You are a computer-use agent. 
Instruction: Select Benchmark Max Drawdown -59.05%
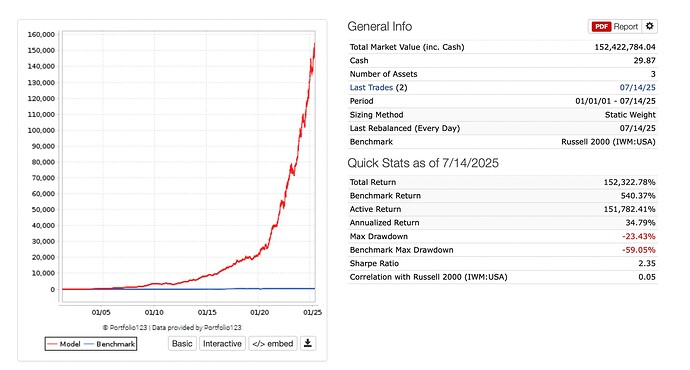tap(639, 250)
